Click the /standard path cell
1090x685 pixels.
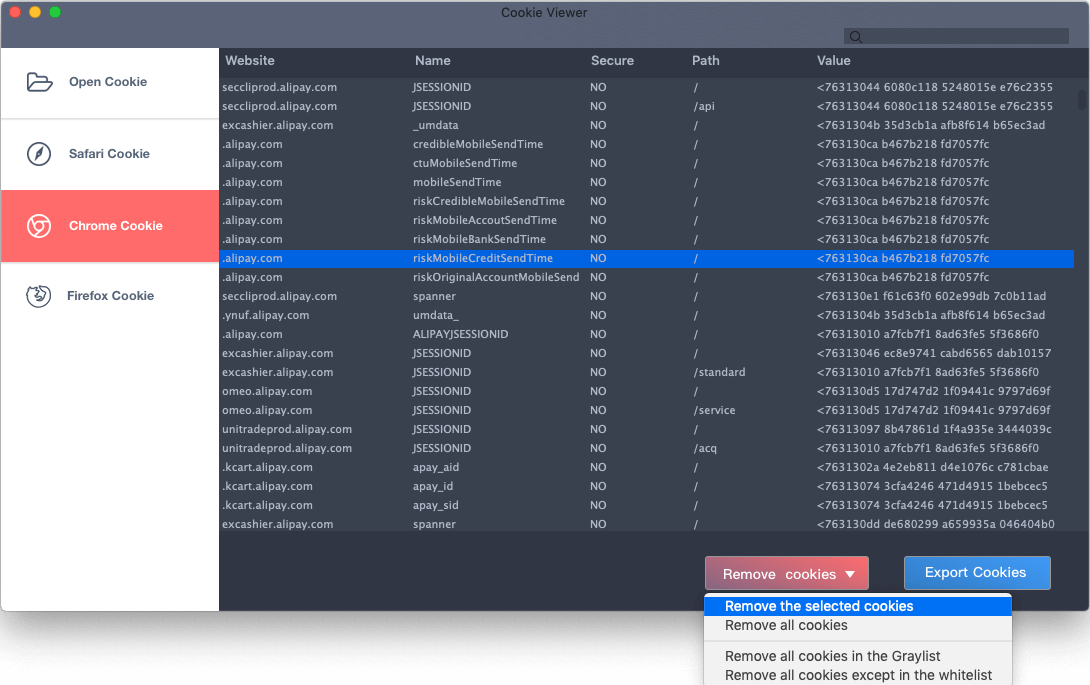click(719, 372)
